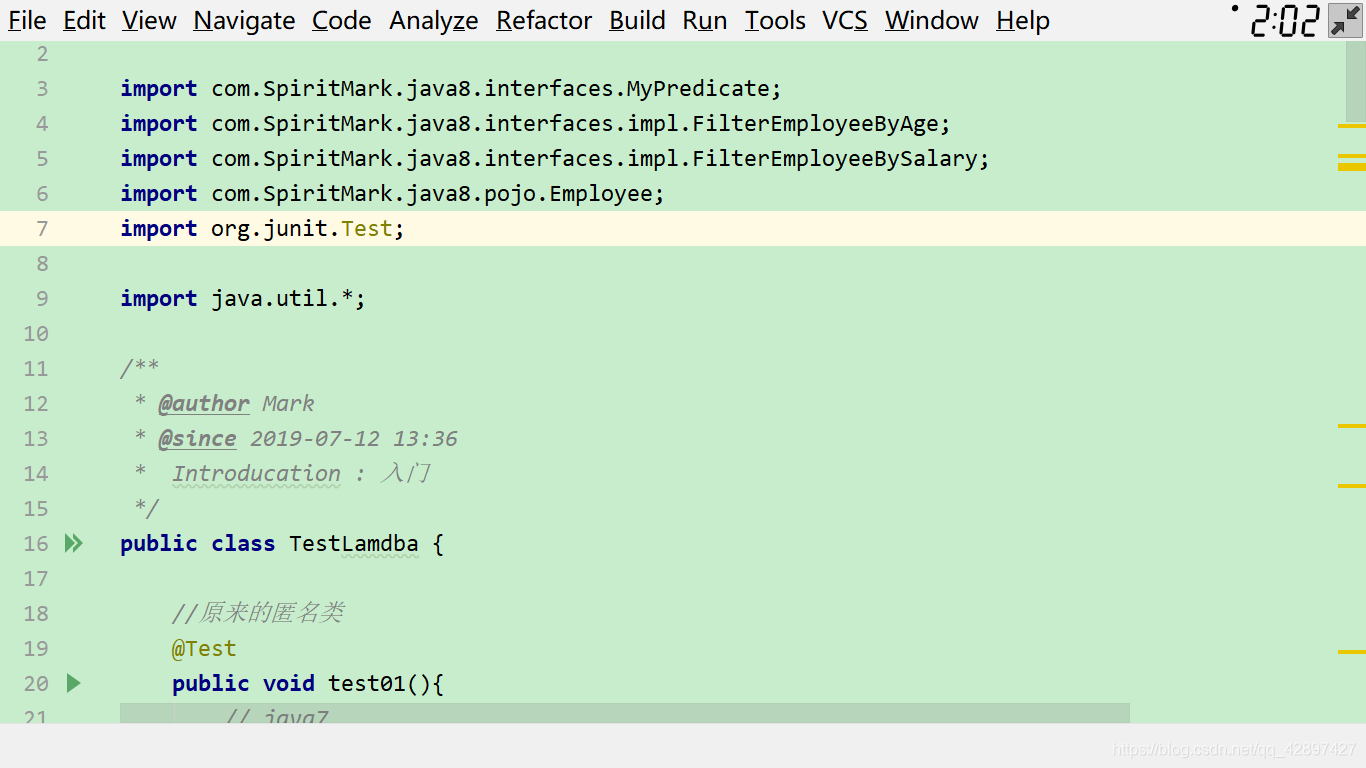This screenshot has width=1366, height=768.
Task: Open the Window menu
Action: [x=932, y=20]
